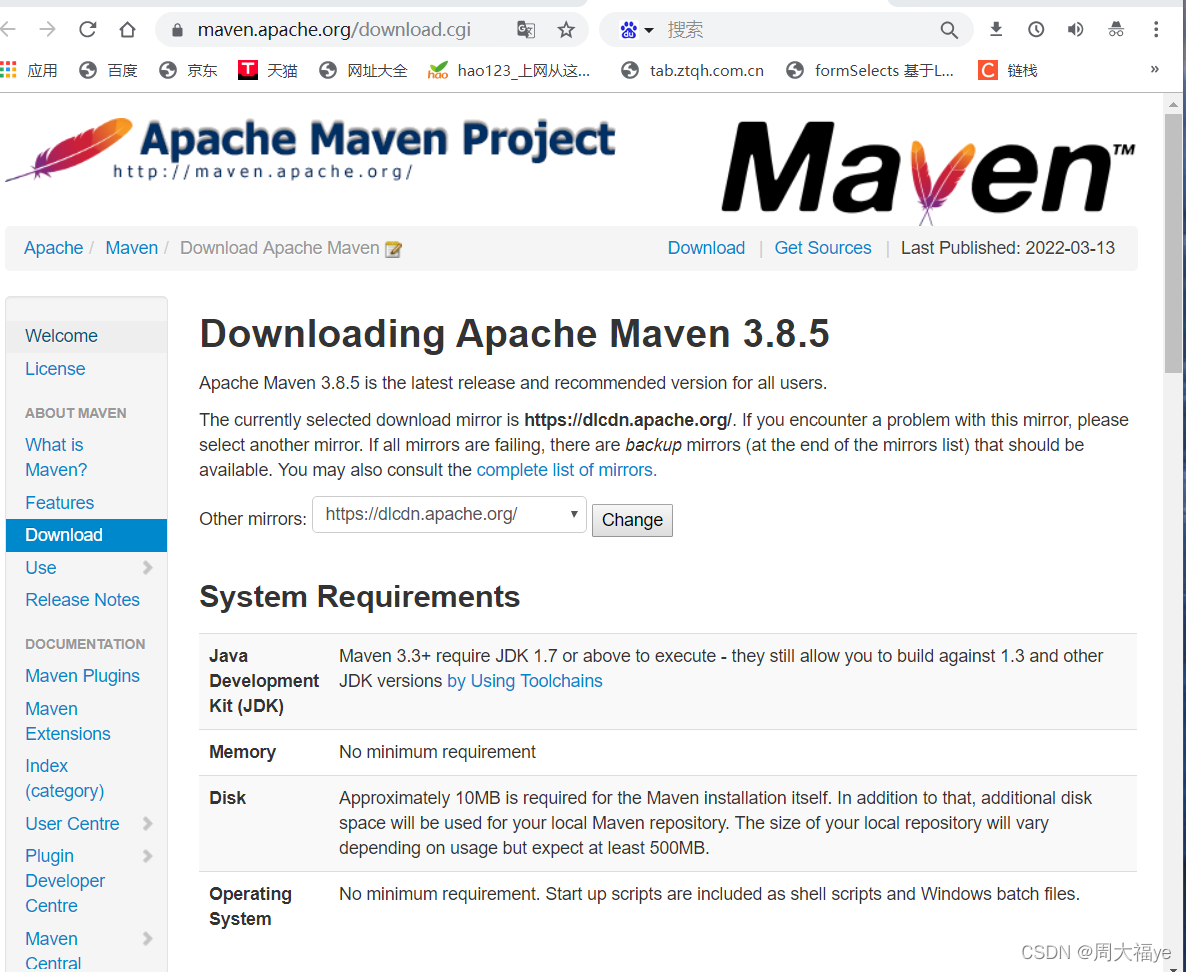Select the highlighted Download sidebar item
This screenshot has width=1186, height=972.
(x=86, y=535)
